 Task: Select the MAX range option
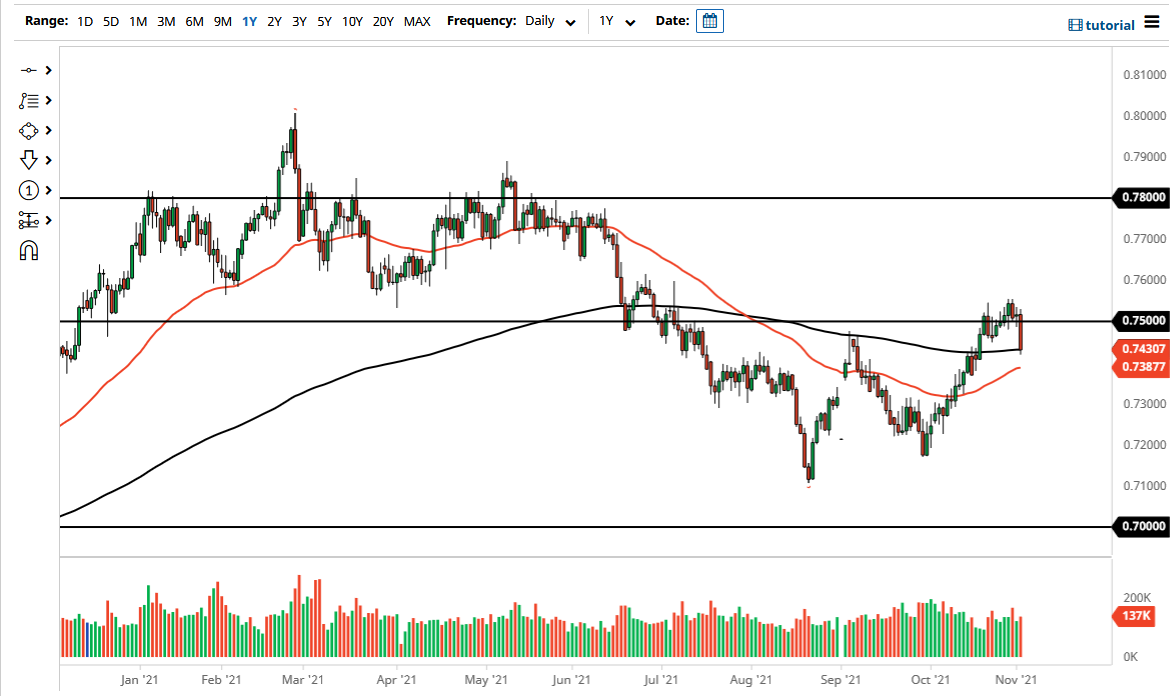pos(417,20)
